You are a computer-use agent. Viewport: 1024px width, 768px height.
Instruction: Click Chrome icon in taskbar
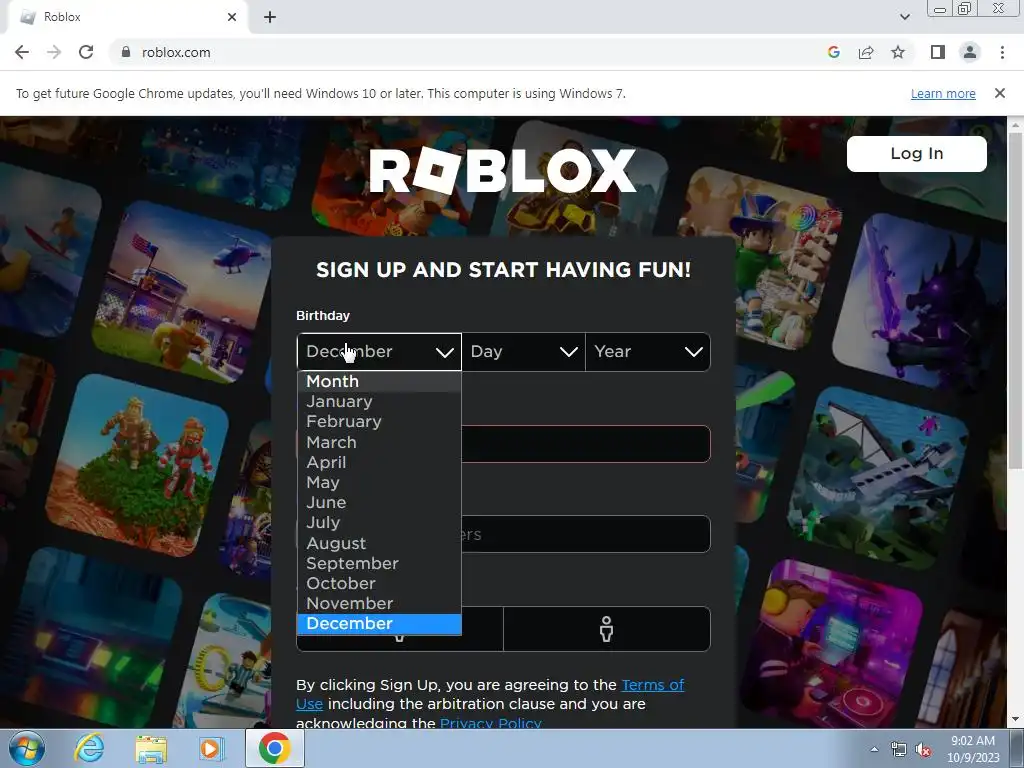[x=274, y=749]
